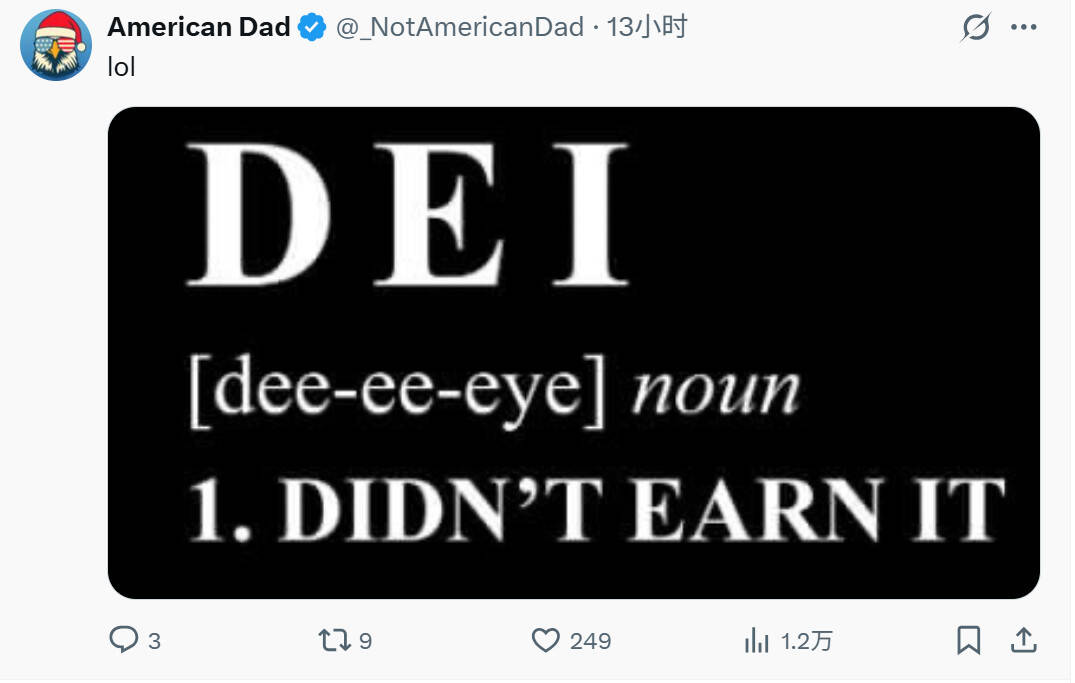Bookmark this post

pos(968,640)
